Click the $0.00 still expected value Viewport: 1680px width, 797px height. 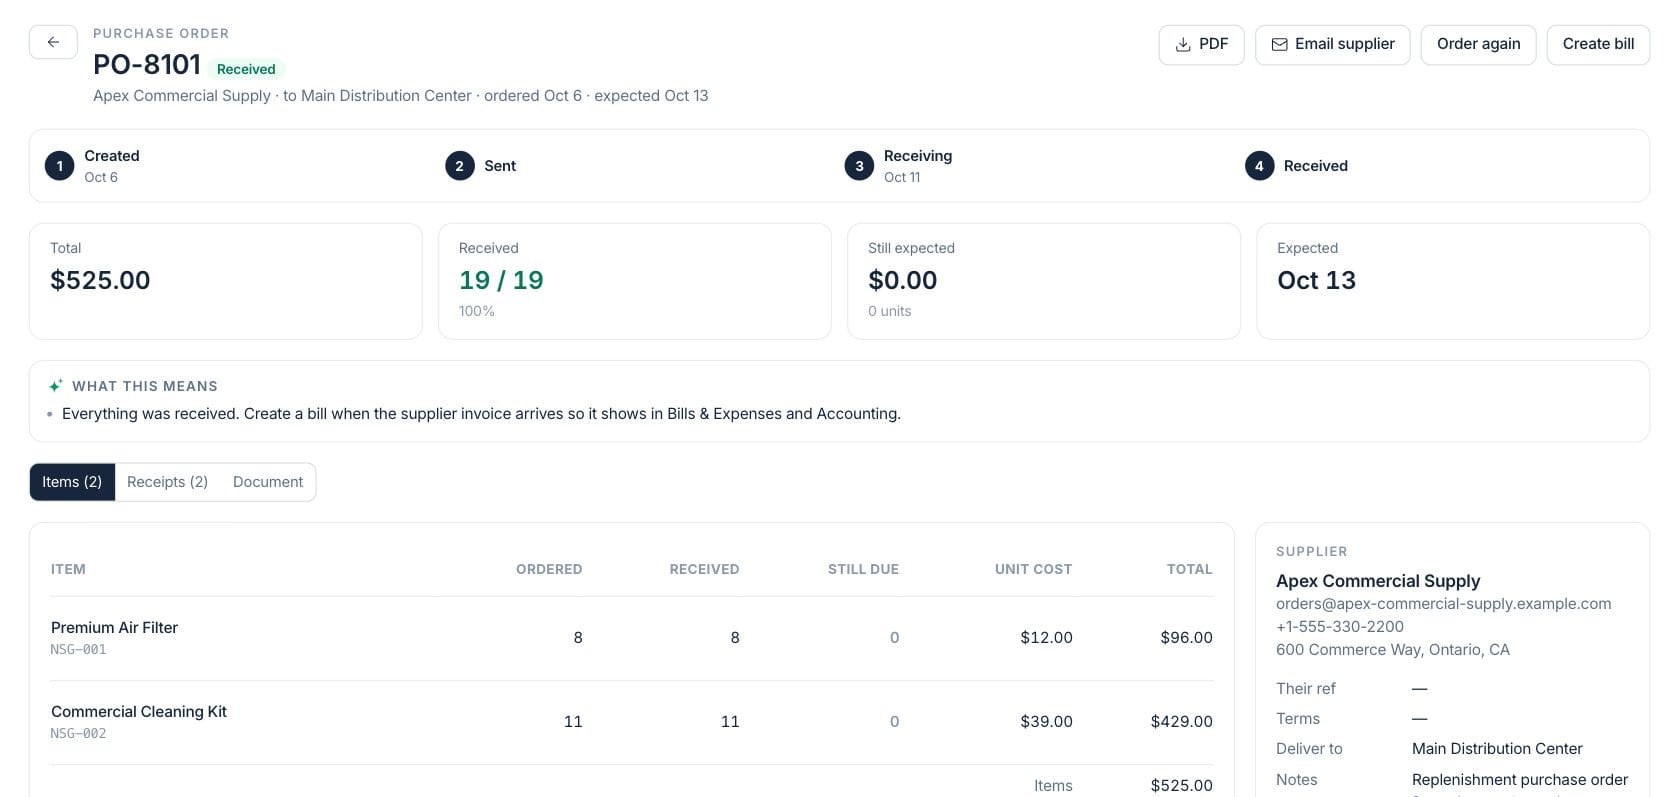[x=902, y=281]
